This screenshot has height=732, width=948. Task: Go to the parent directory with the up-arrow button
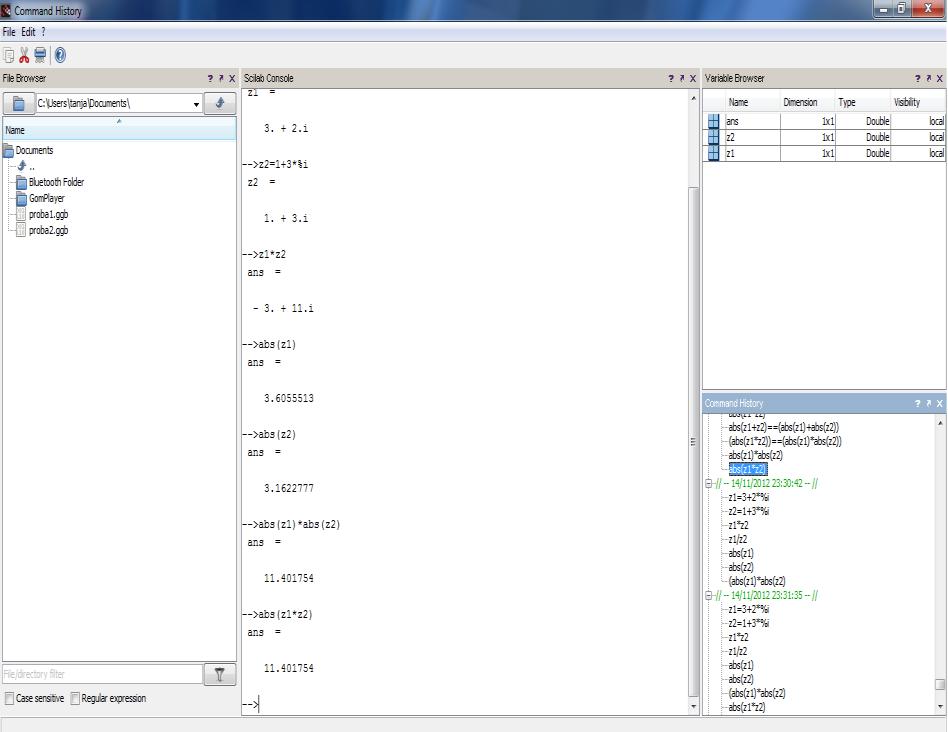(x=220, y=103)
